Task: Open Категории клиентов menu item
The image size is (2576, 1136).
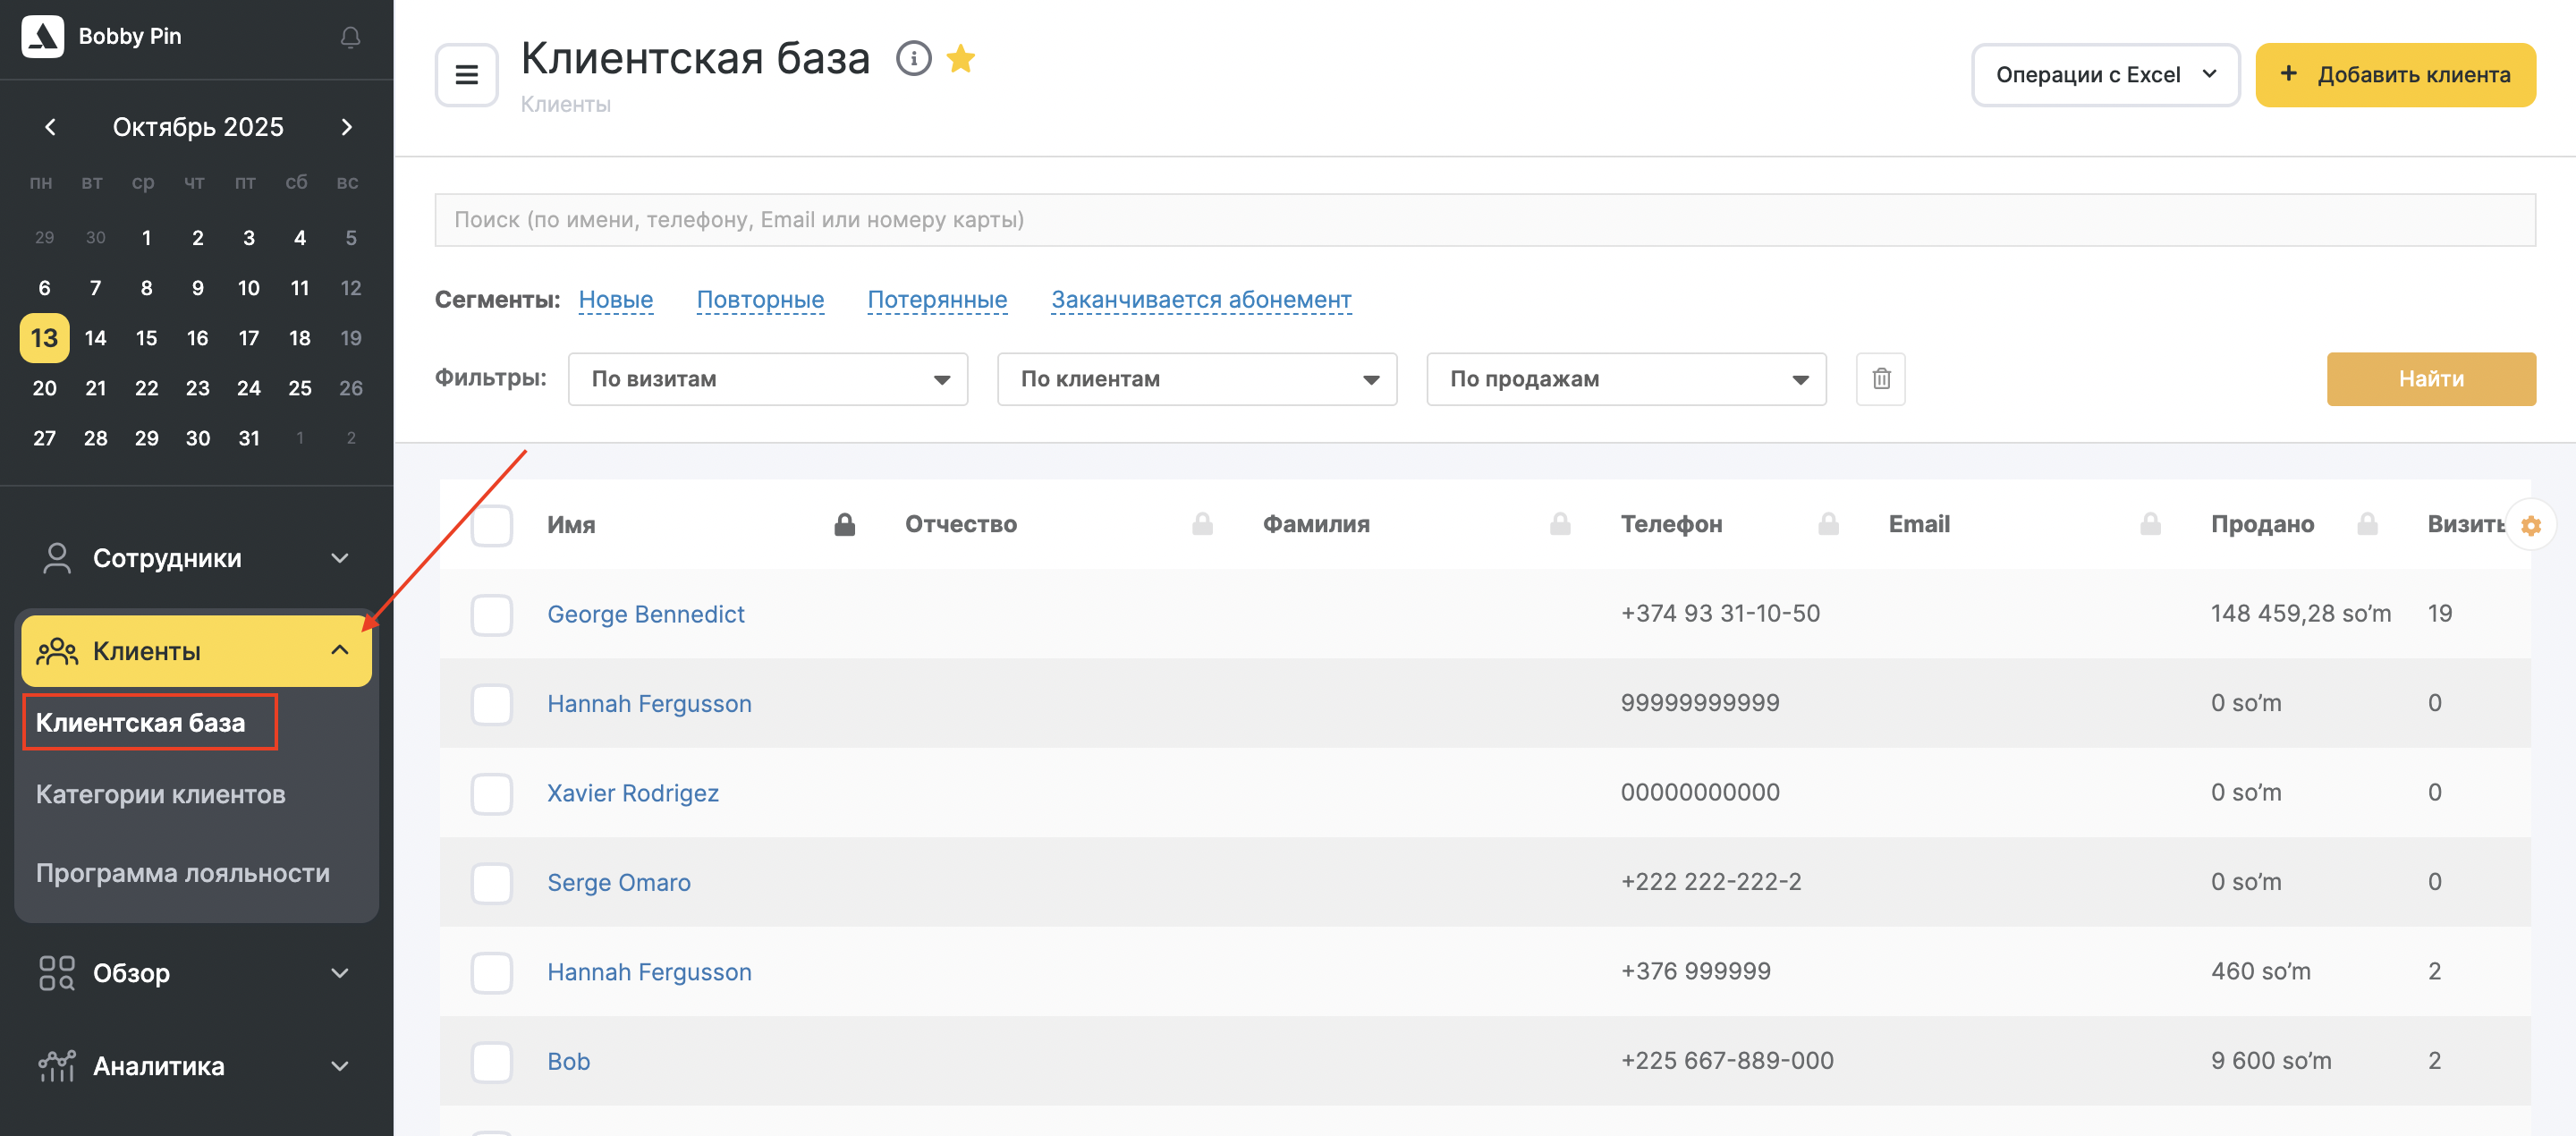Action: click(160, 794)
